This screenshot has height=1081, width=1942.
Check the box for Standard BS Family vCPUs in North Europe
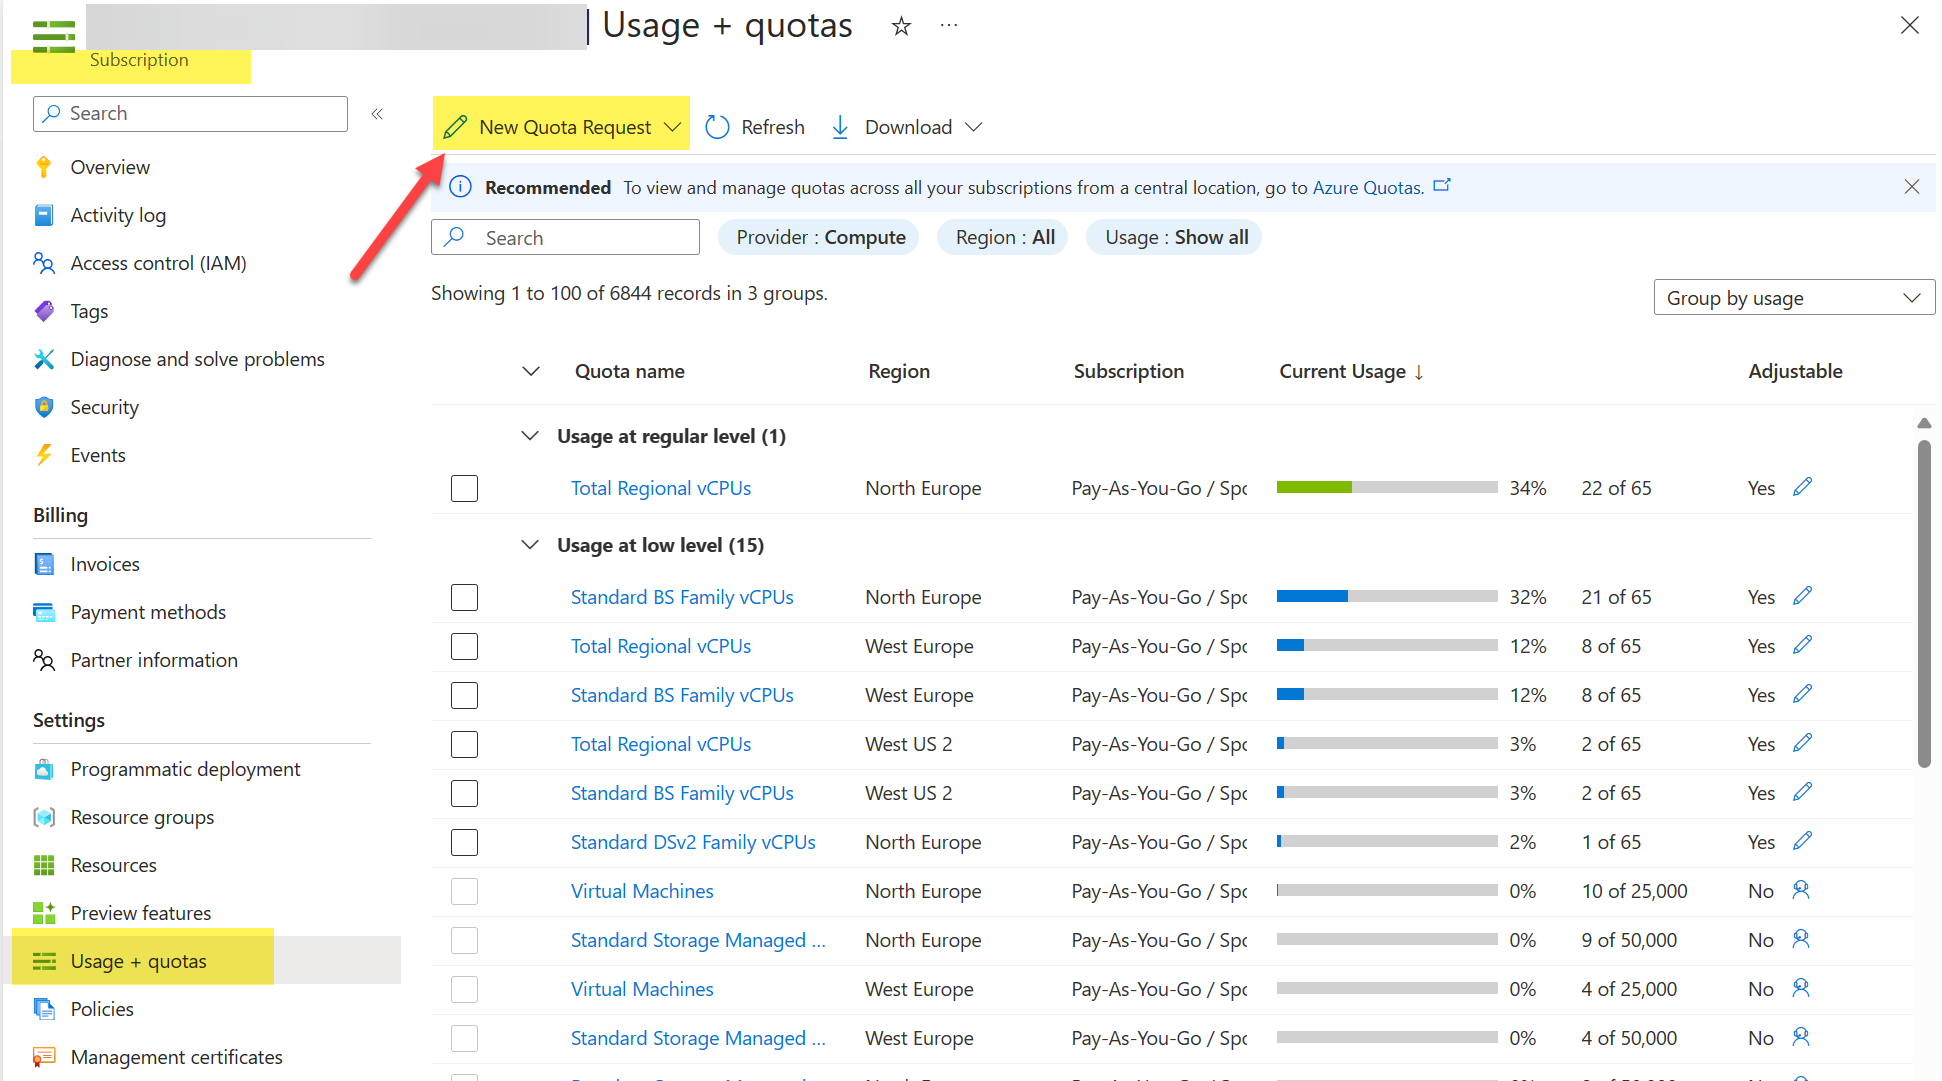464,597
